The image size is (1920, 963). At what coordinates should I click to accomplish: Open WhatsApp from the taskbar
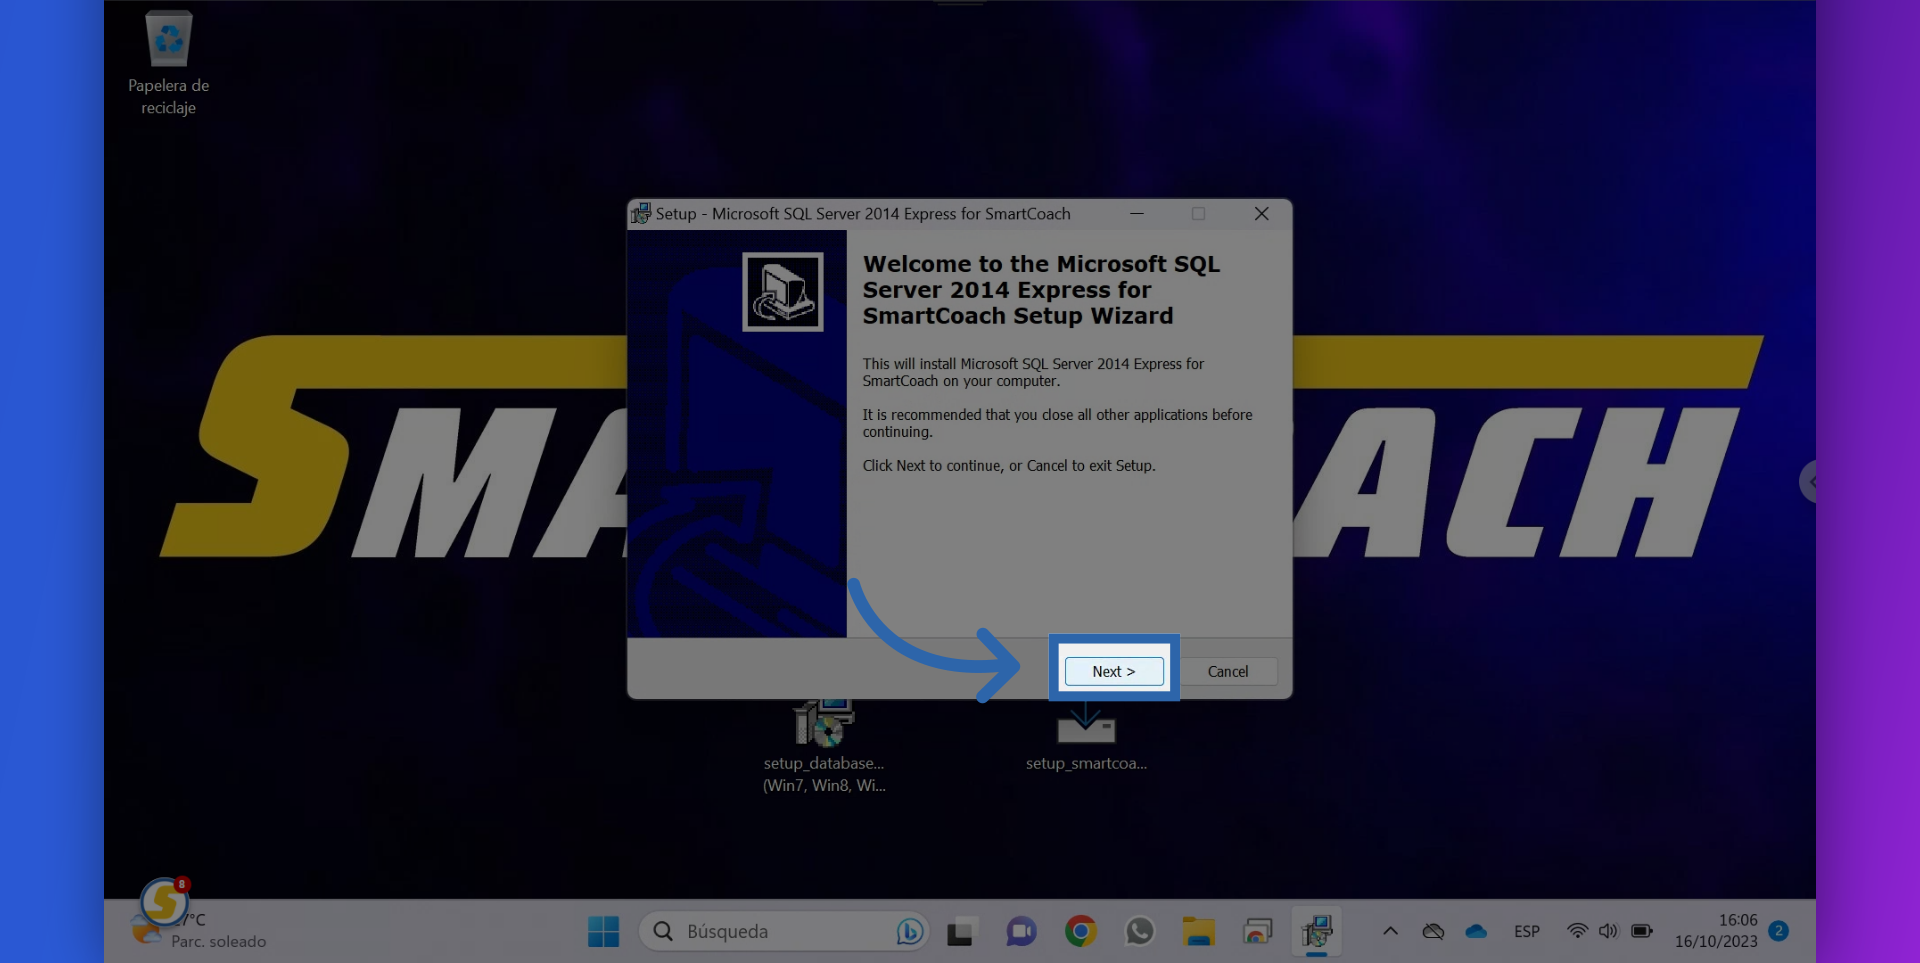point(1139,932)
